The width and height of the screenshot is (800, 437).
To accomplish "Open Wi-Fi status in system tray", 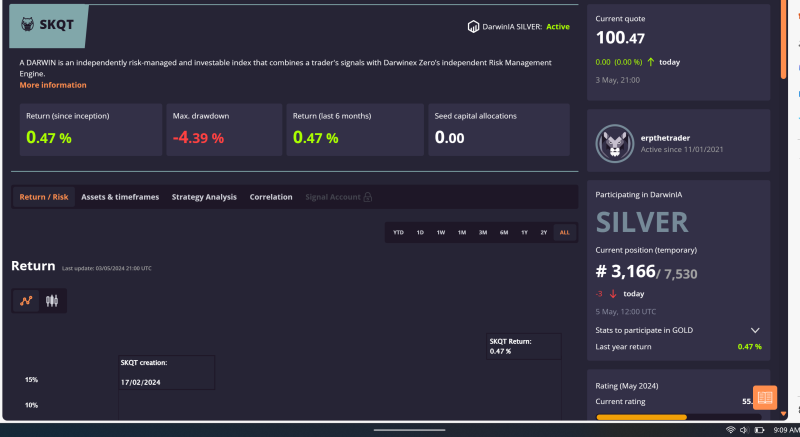I will (731, 430).
